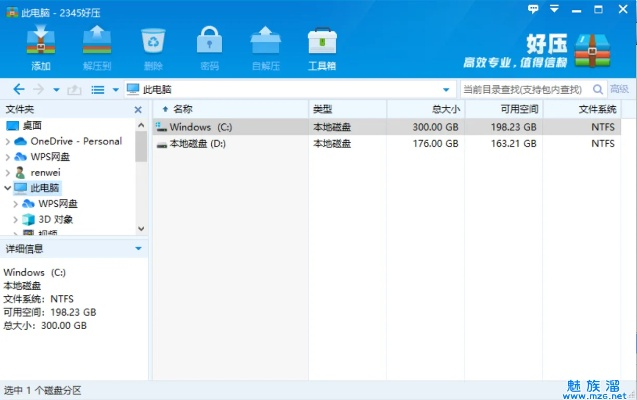Click the app icon in the title bar
637x400 pixels.
[x=12, y=13]
